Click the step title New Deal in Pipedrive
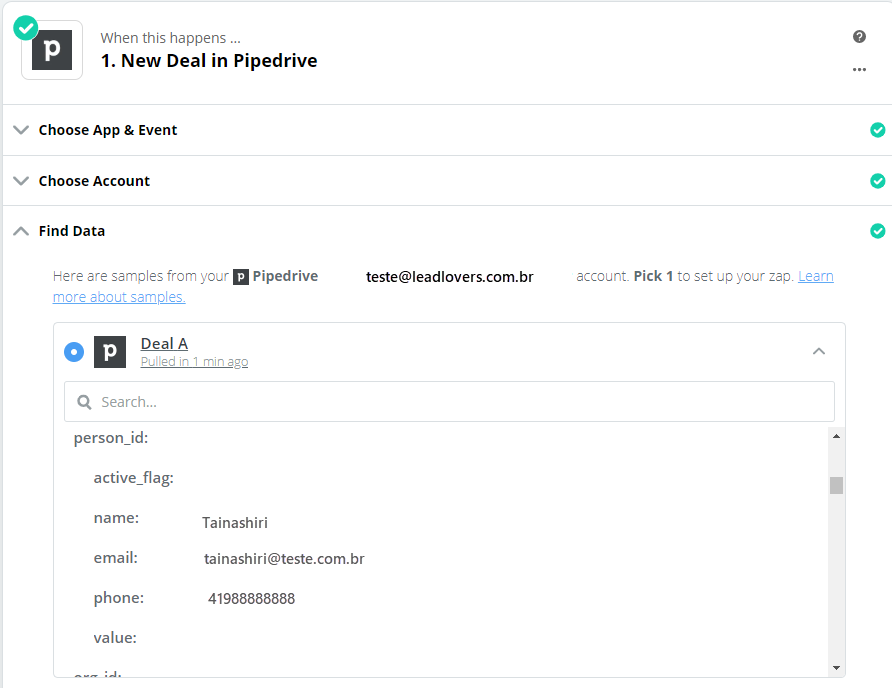Viewport: 892px width, 688px height. tap(209, 60)
